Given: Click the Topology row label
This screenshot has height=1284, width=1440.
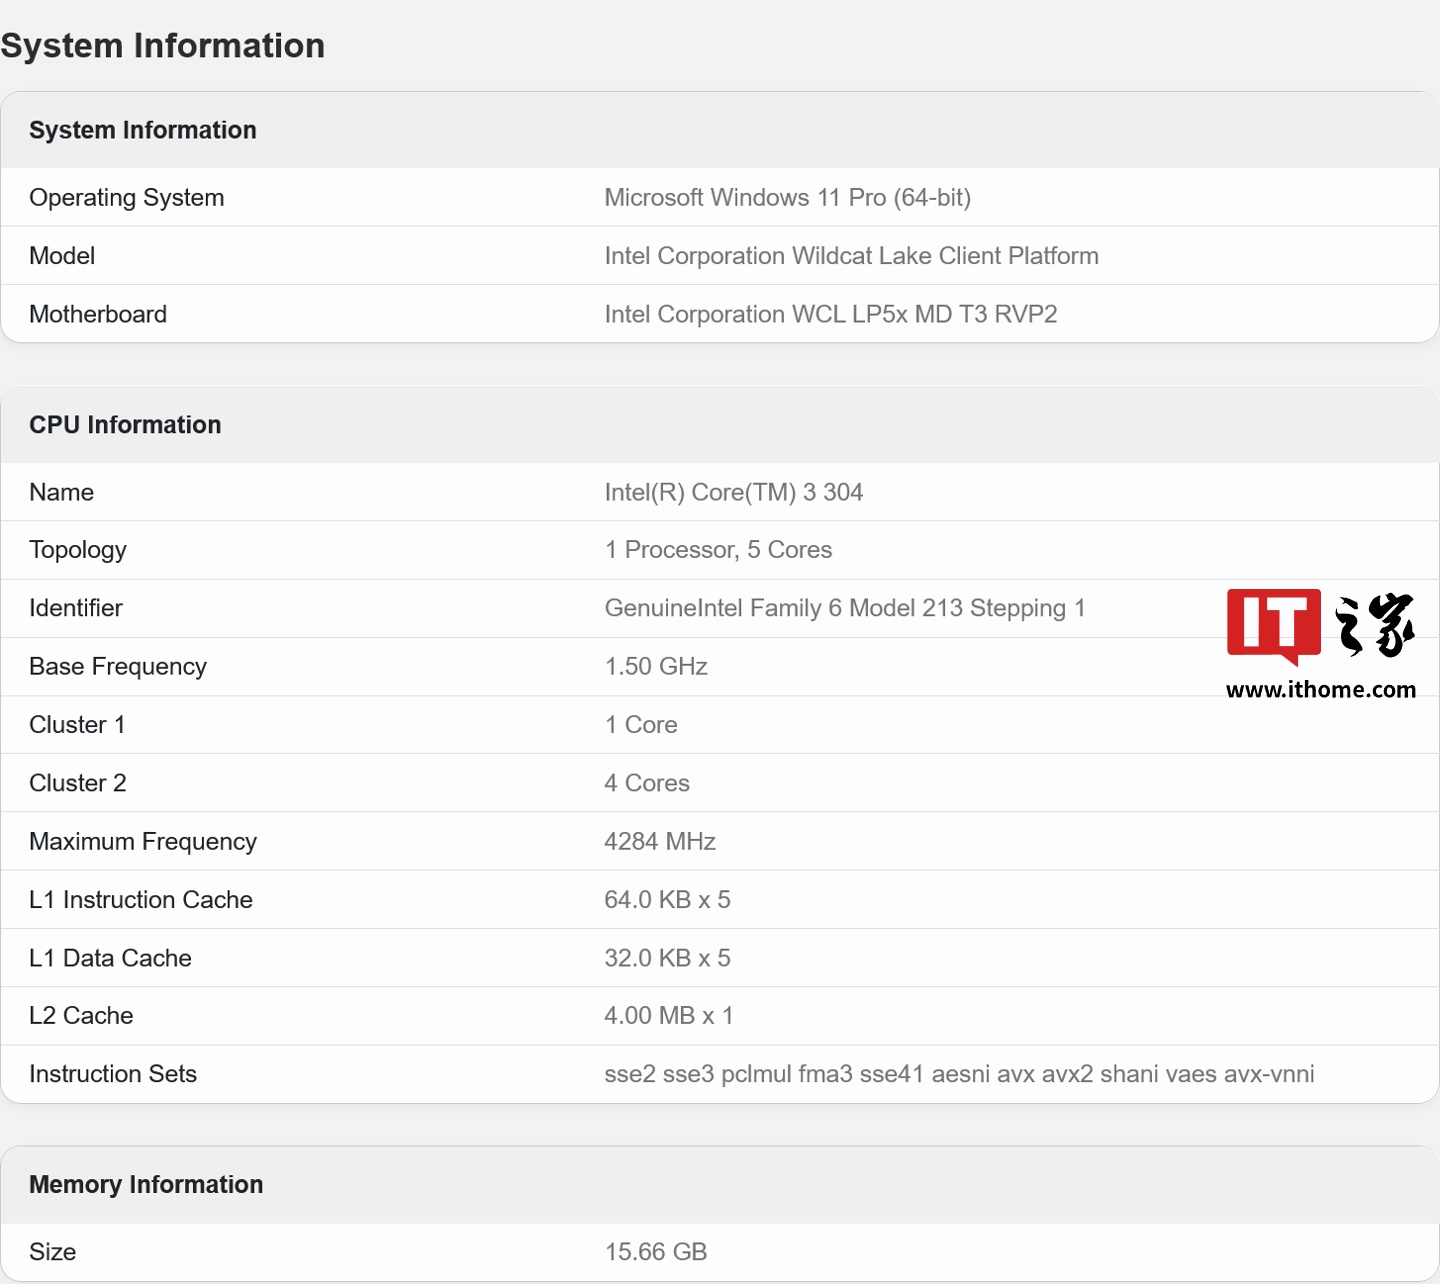Looking at the screenshot, I should pyautogui.click(x=78, y=550).
